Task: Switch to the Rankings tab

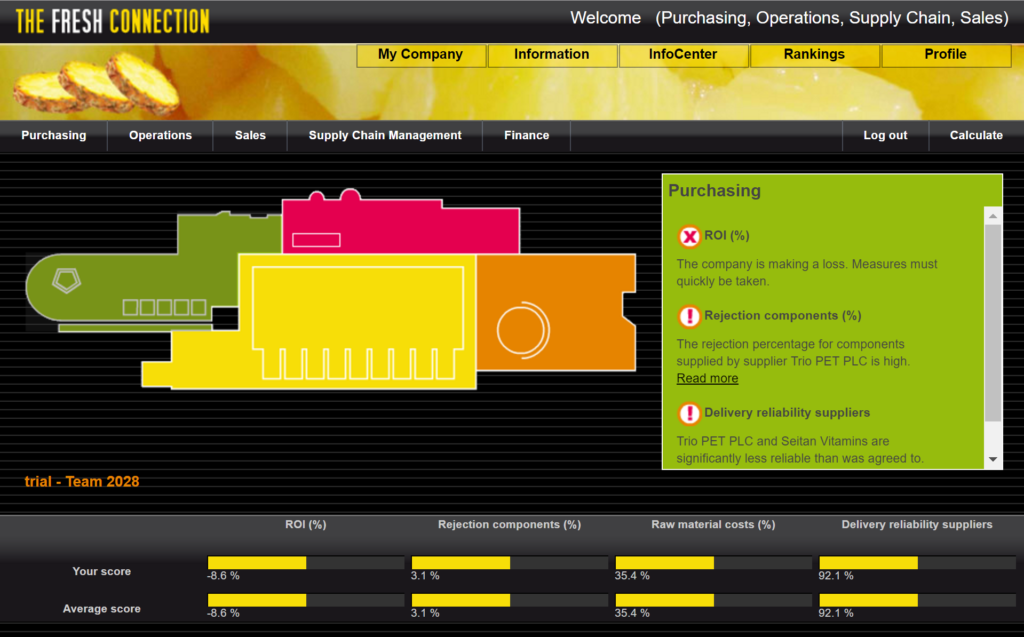Action: tap(814, 55)
